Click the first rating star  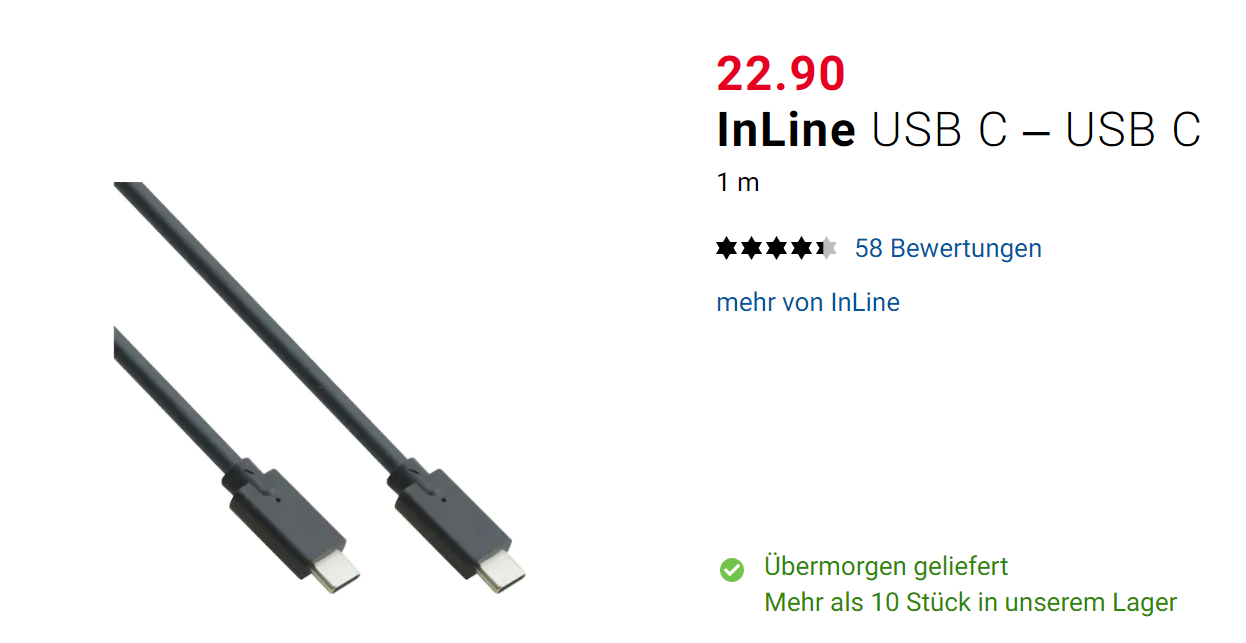click(x=727, y=248)
